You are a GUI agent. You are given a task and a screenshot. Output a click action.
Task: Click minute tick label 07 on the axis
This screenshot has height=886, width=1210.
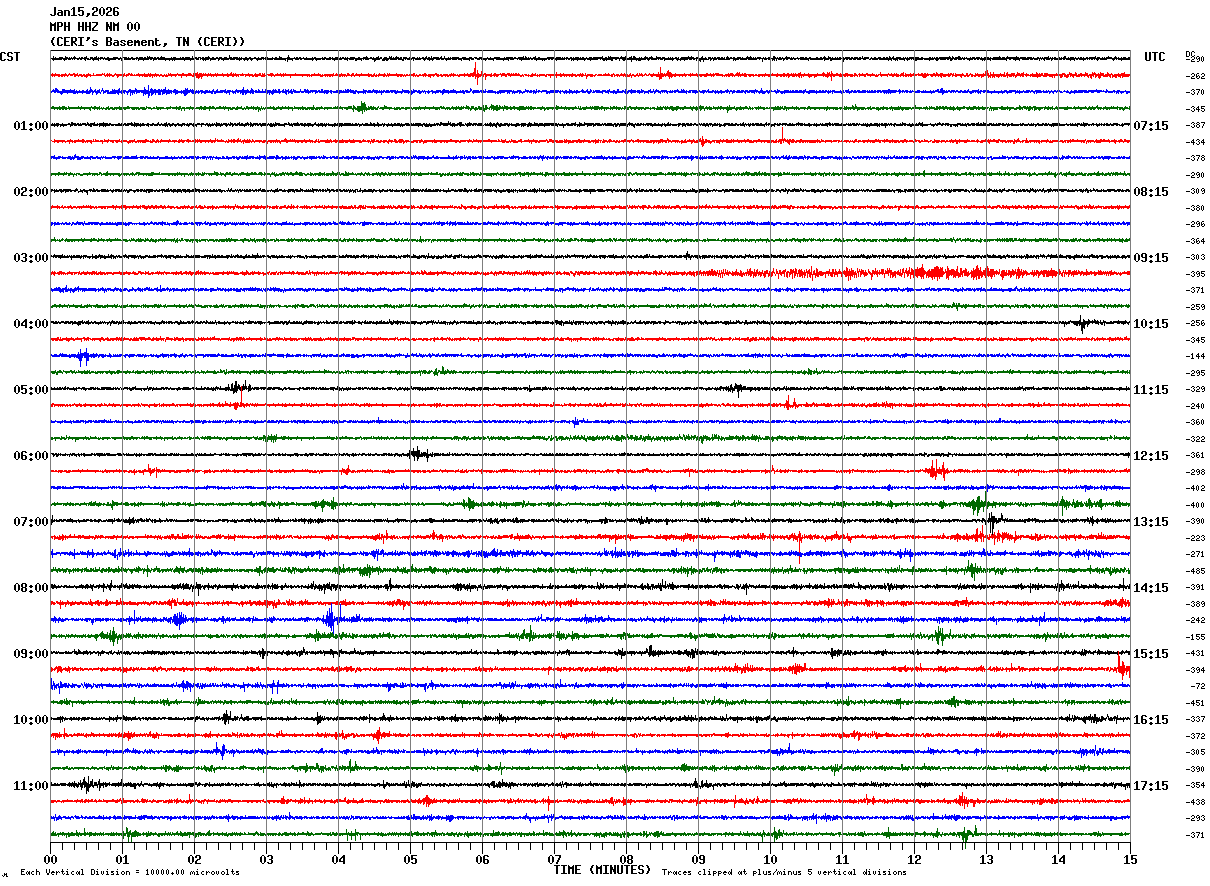554,859
